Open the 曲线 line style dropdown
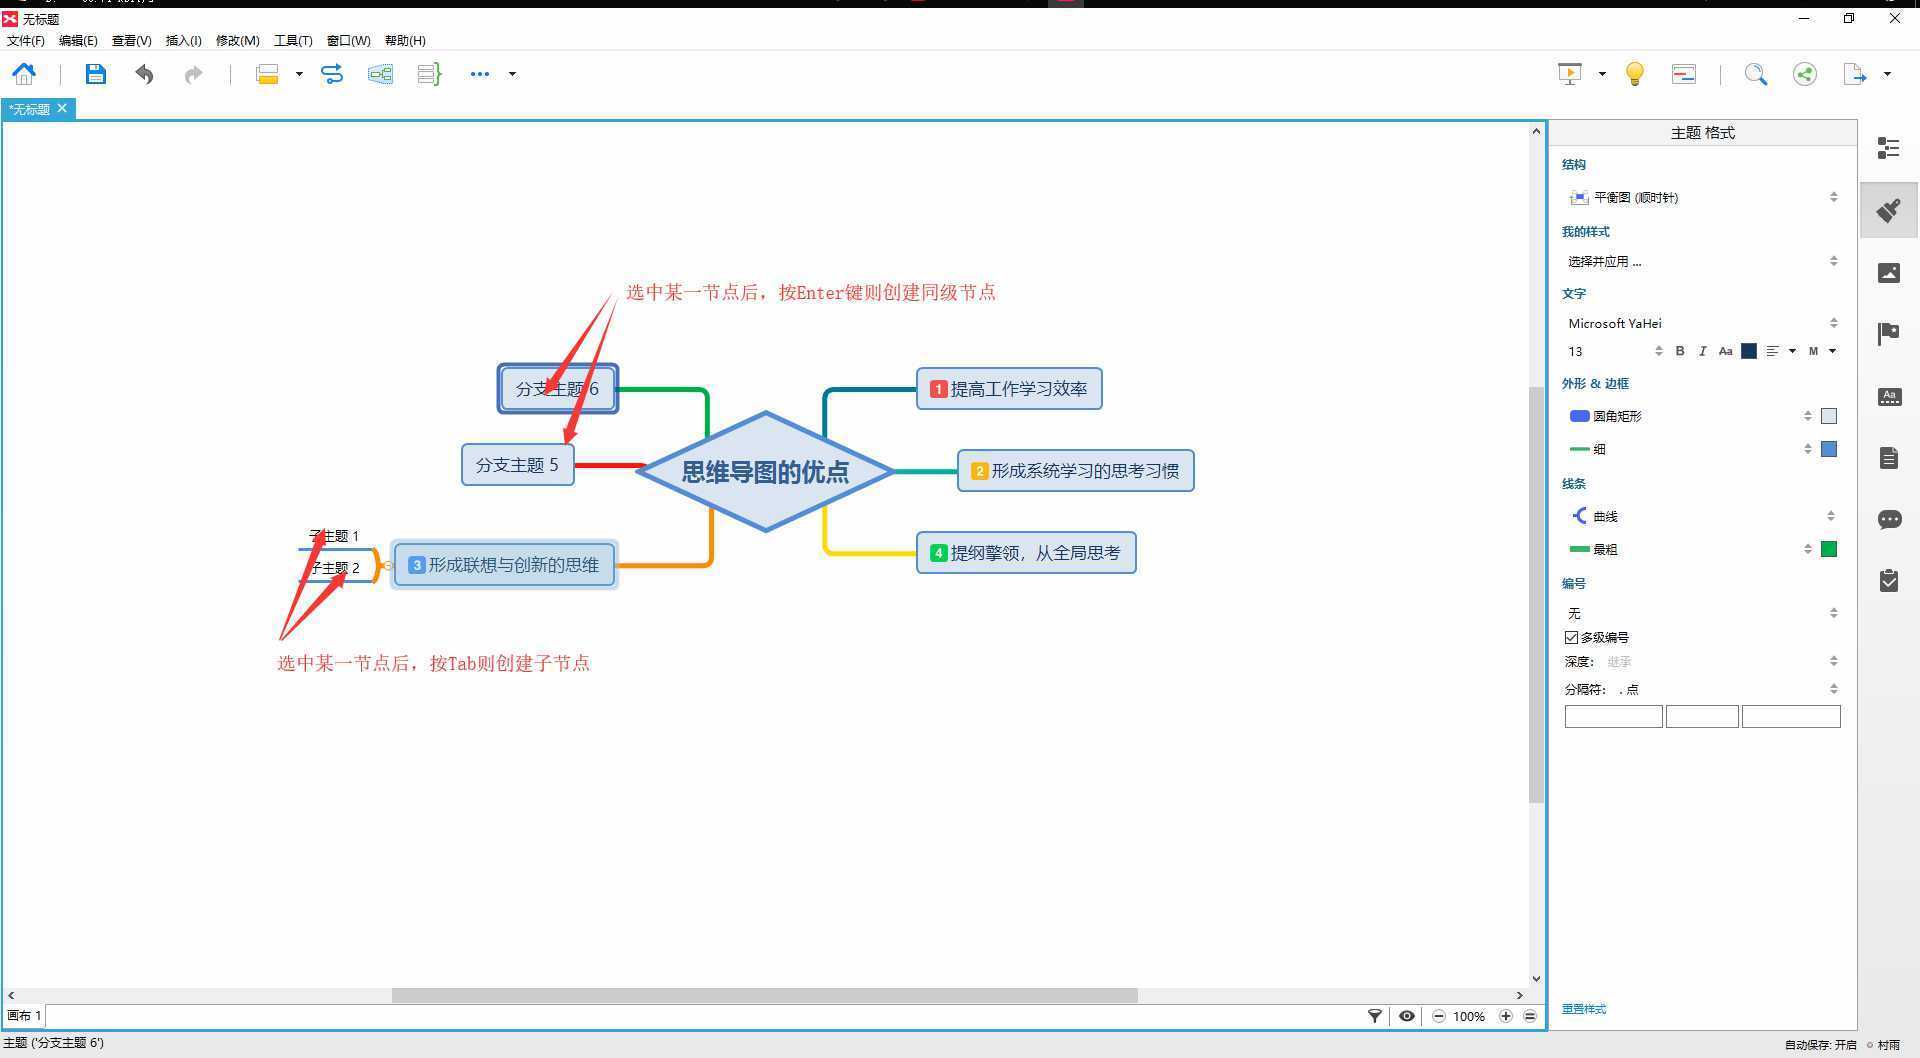The width and height of the screenshot is (1920, 1058). (1703, 516)
